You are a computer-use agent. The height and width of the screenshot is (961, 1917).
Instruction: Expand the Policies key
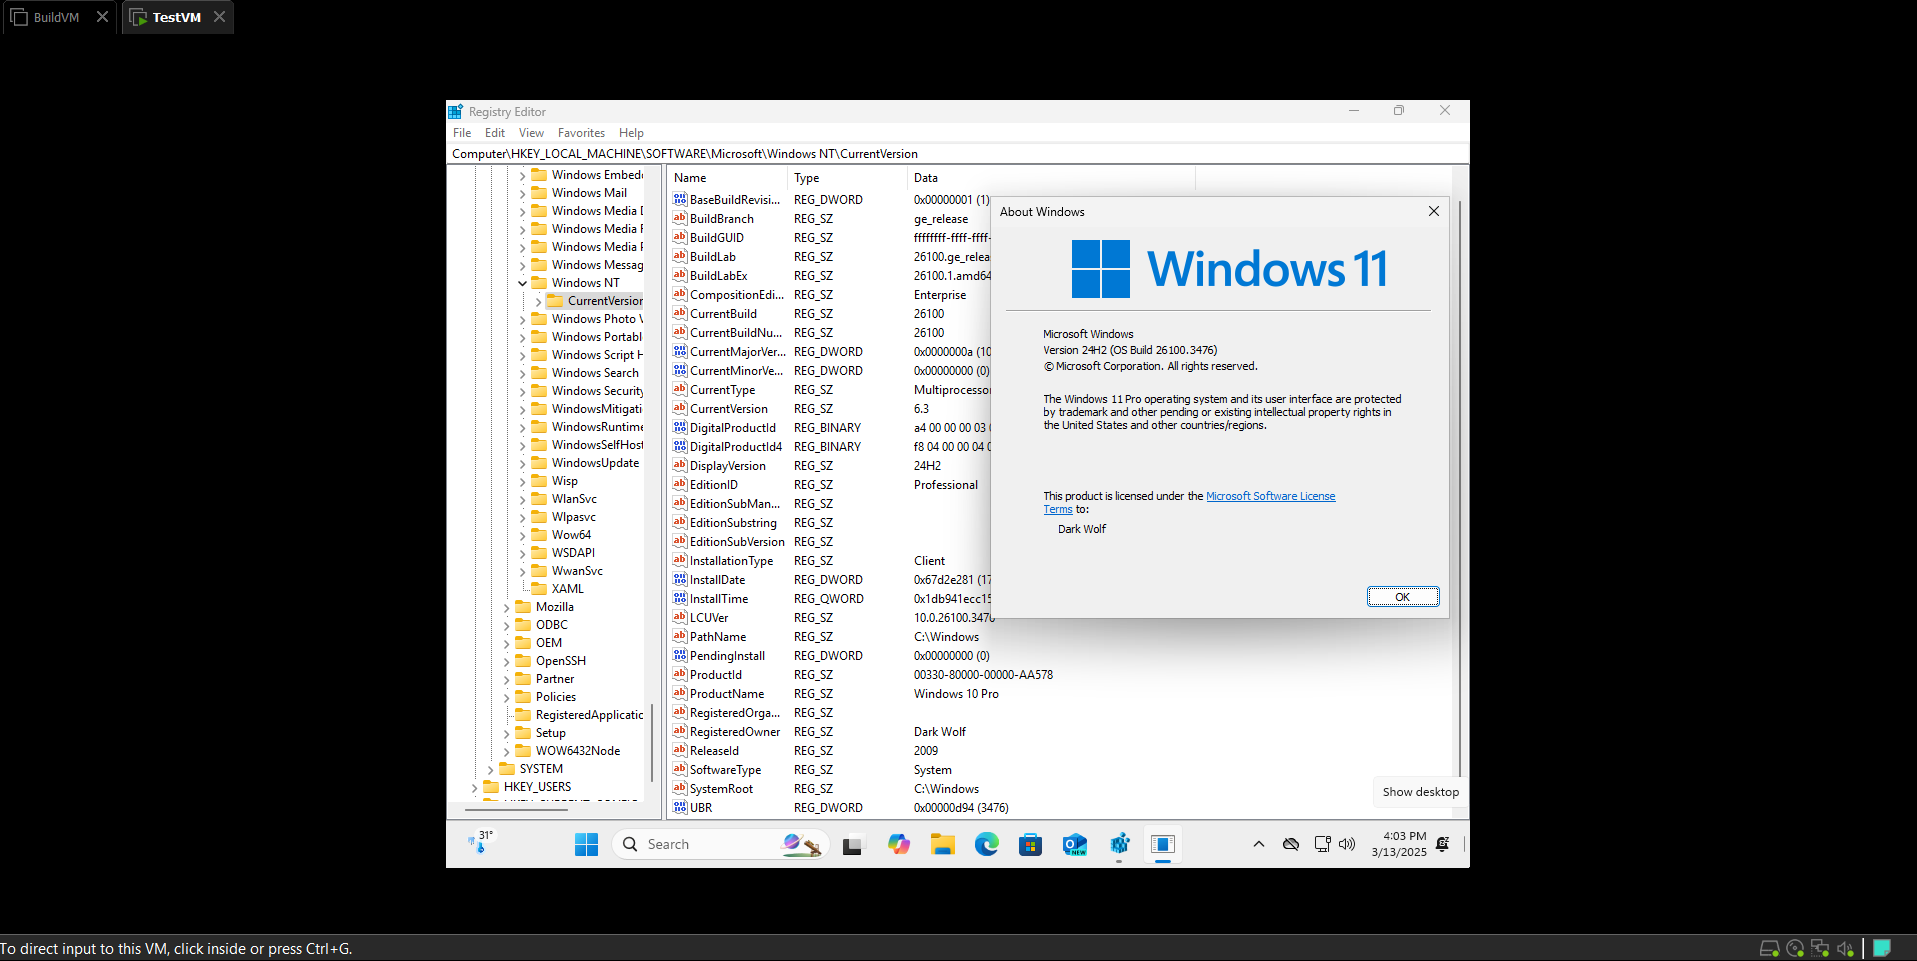[506, 697]
